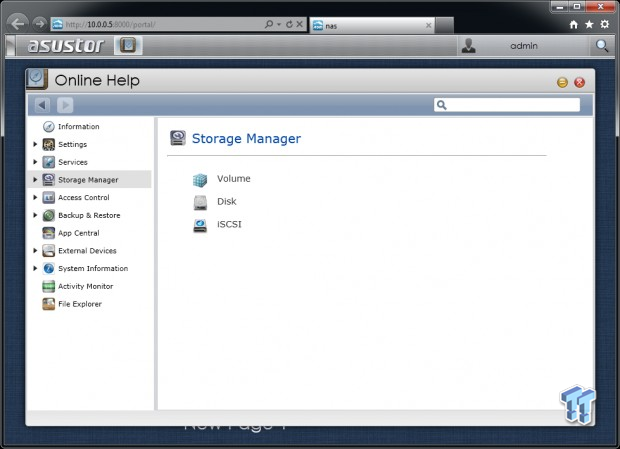Screen dimensions: 620x449
Task: Select the Access Control help topic
Action: coord(83,197)
